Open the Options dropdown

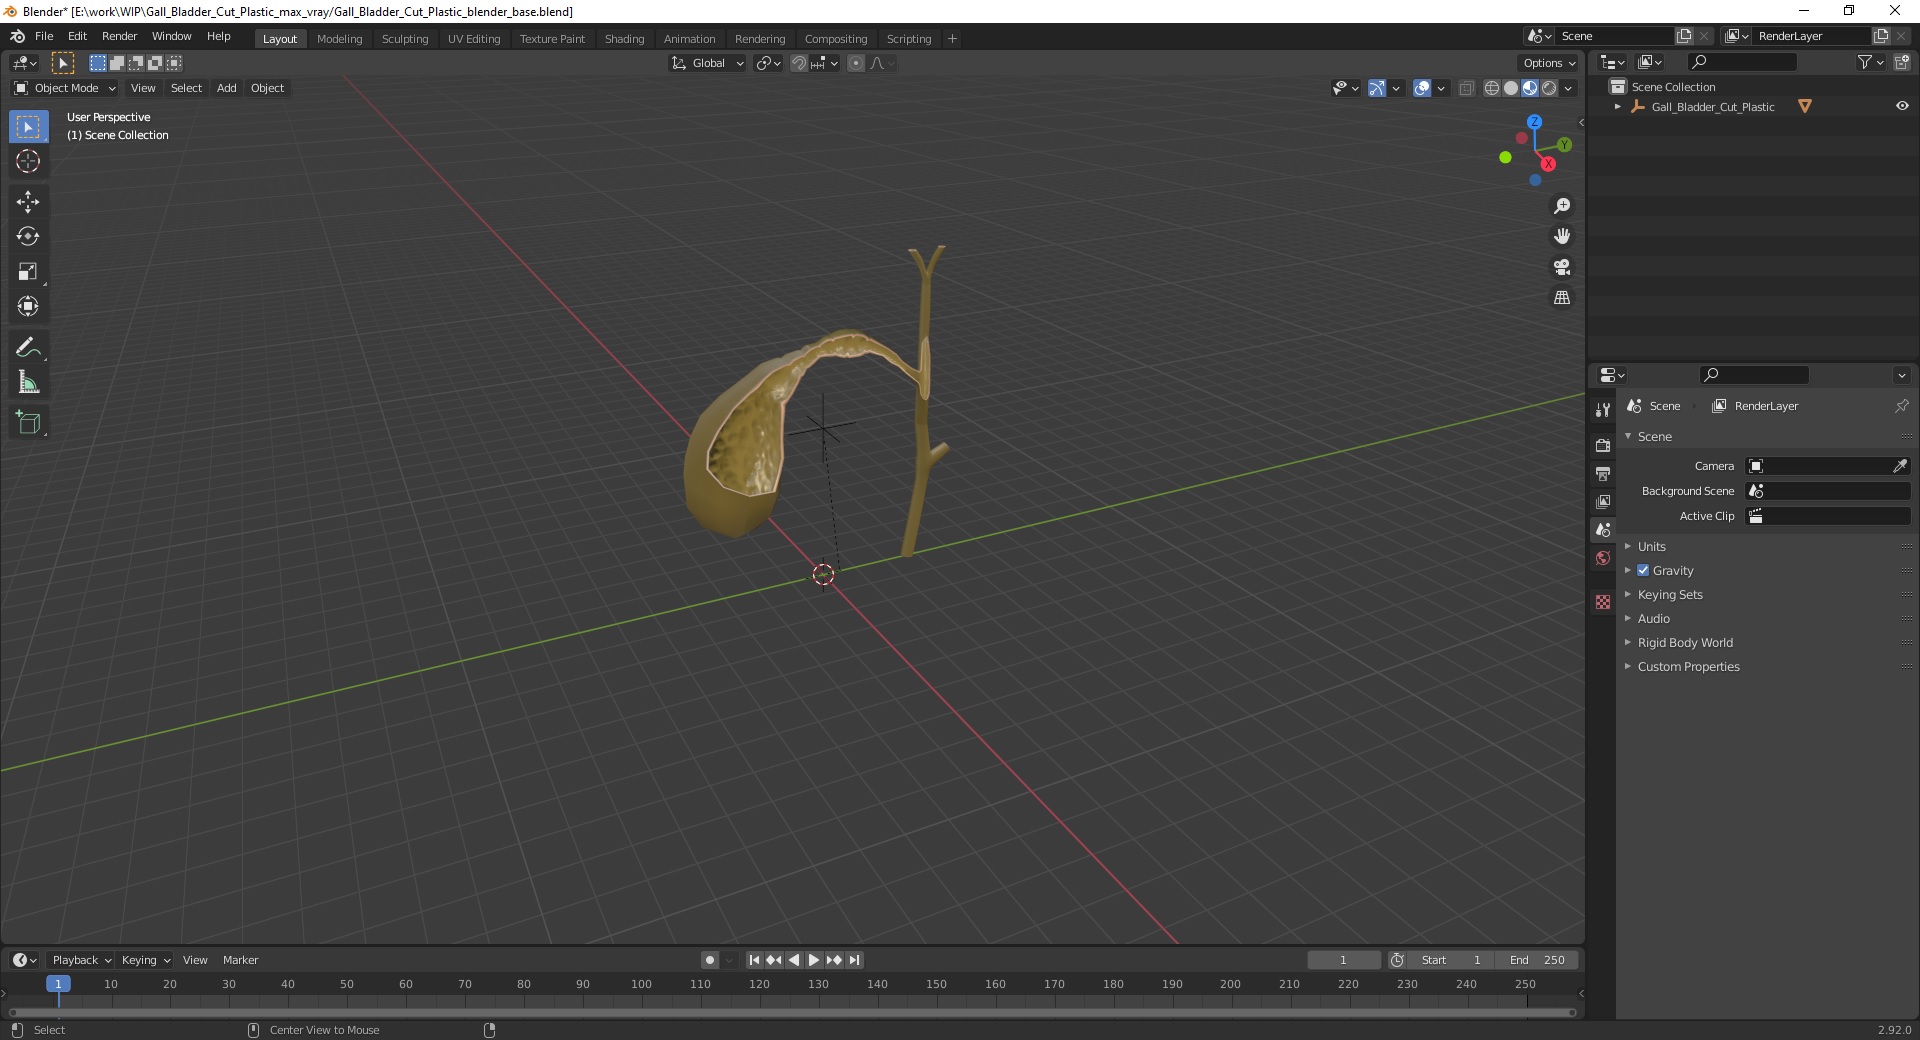click(1549, 63)
